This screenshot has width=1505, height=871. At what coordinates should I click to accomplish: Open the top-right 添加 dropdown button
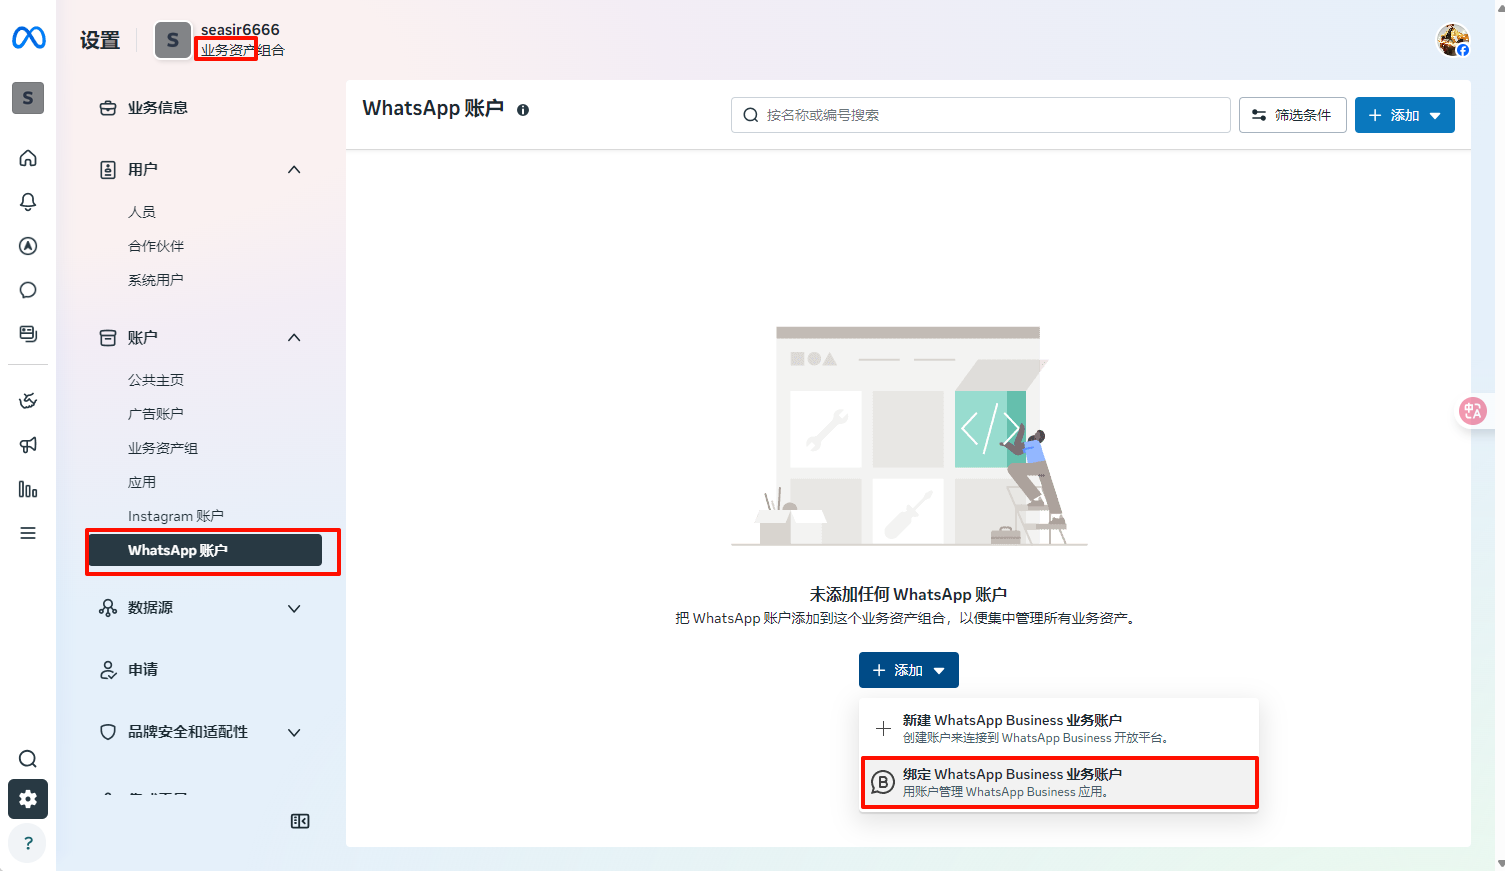coord(1404,115)
